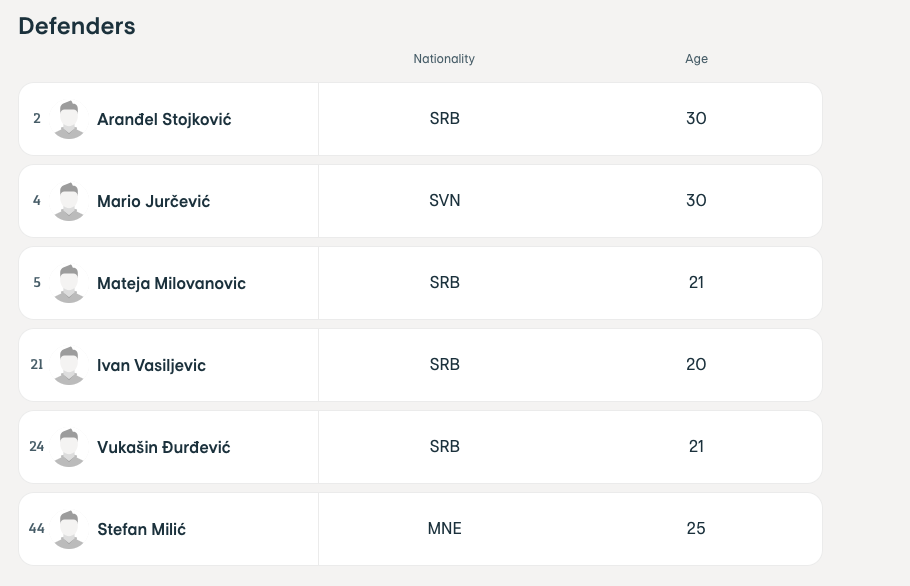
Task: Open Aranđel Stojković player profile
Action: [x=164, y=119]
